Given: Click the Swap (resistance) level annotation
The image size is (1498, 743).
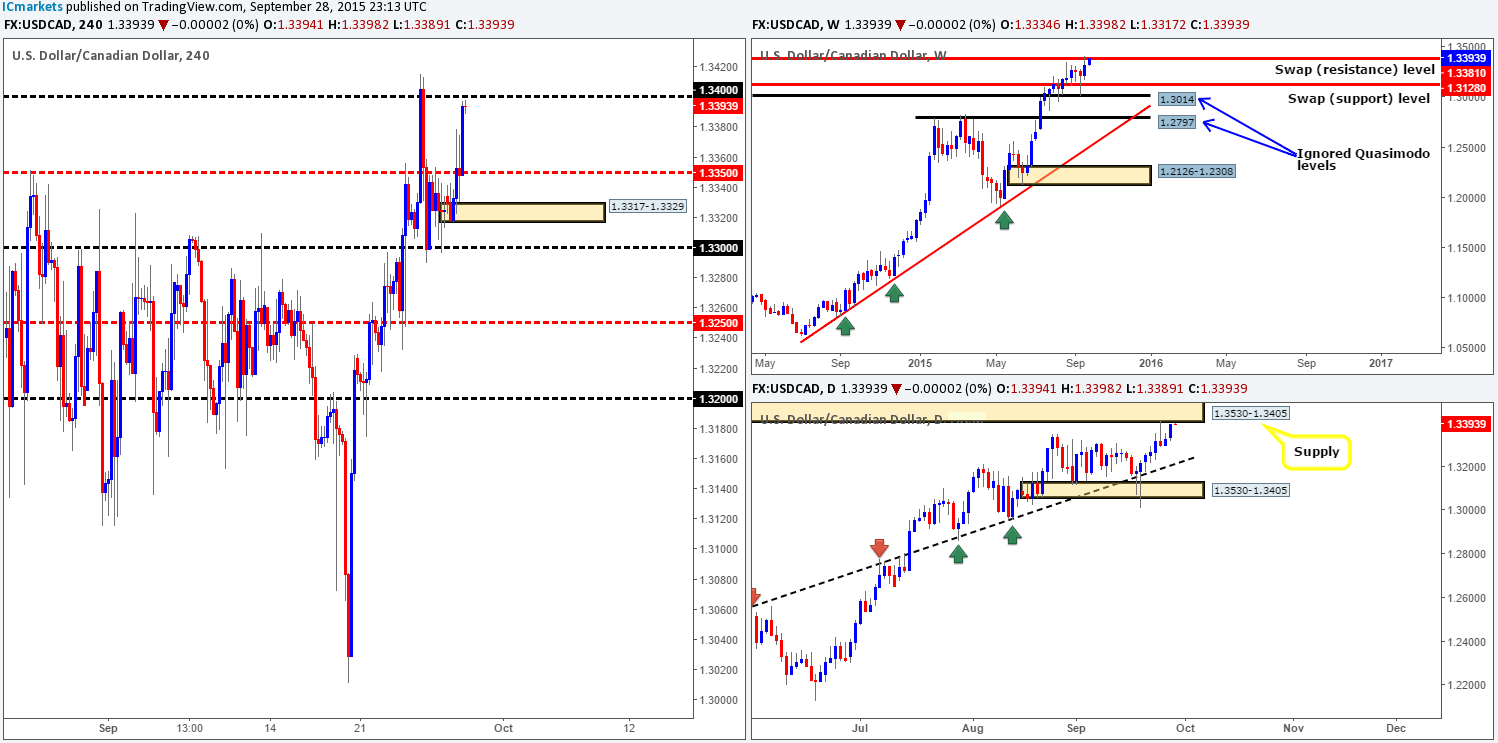Looking at the screenshot, I should tap(1355, 70).
